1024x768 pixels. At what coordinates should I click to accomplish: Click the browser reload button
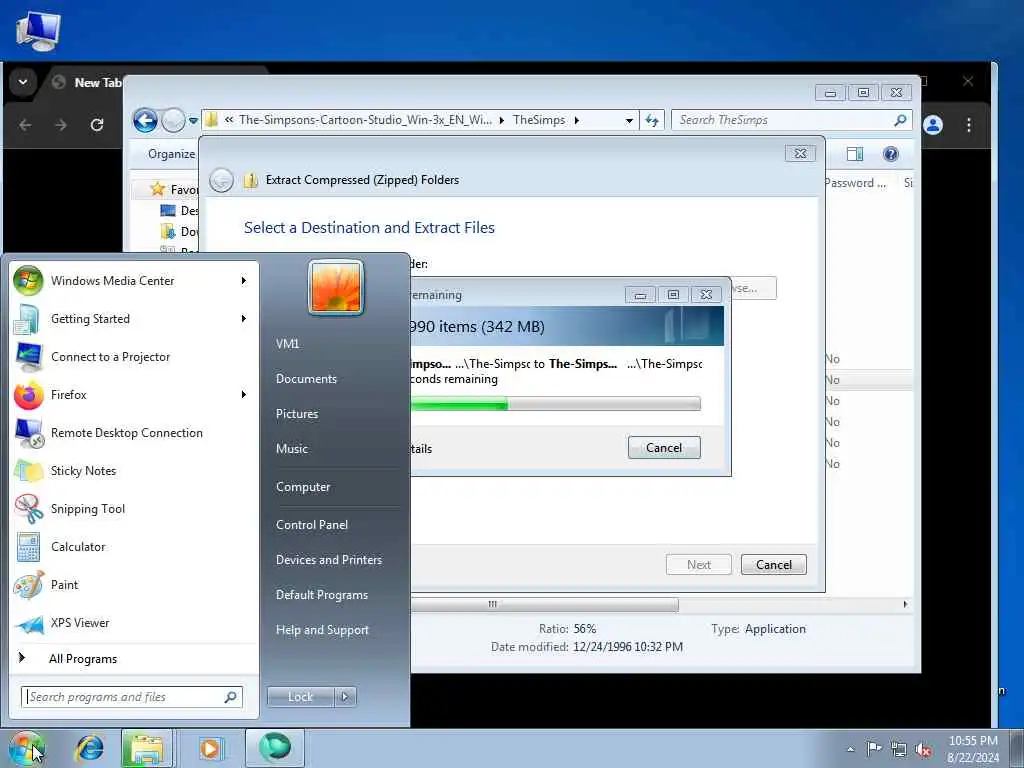(97, 125)
